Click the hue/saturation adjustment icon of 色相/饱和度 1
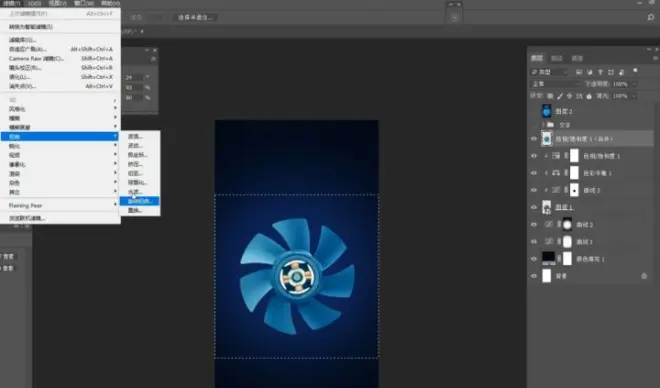 [556, 156]
